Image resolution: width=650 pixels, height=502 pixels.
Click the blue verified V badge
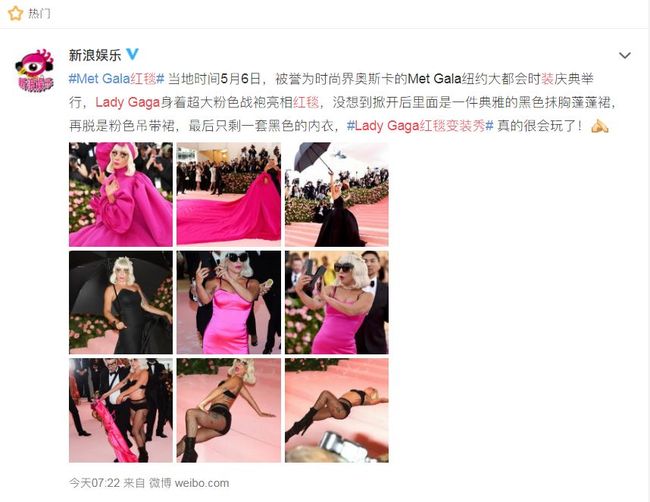click(x=133, y=54)
